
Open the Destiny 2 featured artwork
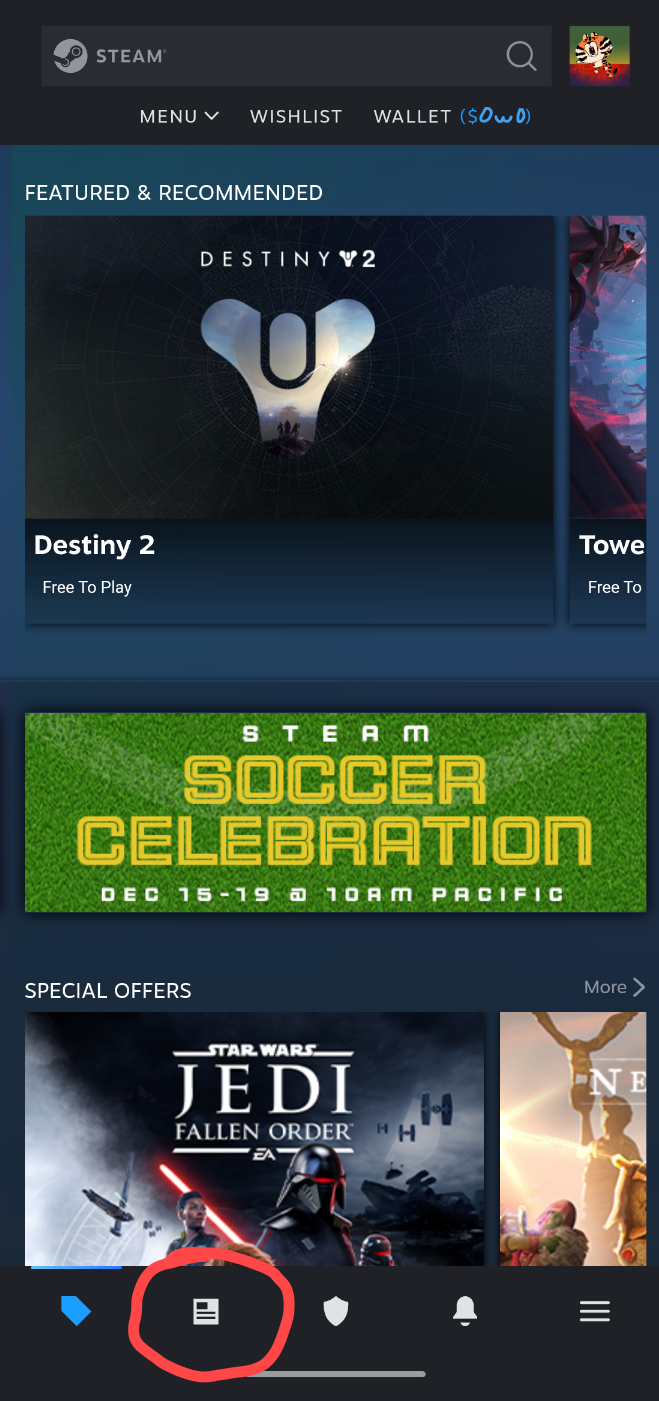click(289, 367)
